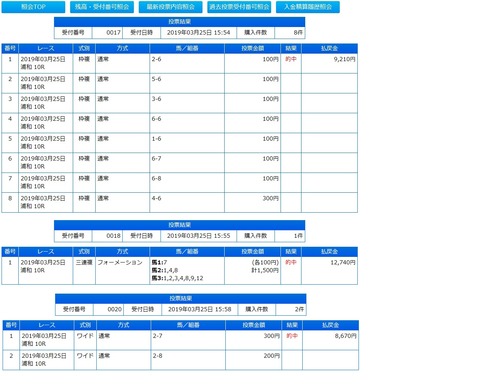Select receipt number 0020 value
This screenshot has width=480, height=384.
point(115,309)
